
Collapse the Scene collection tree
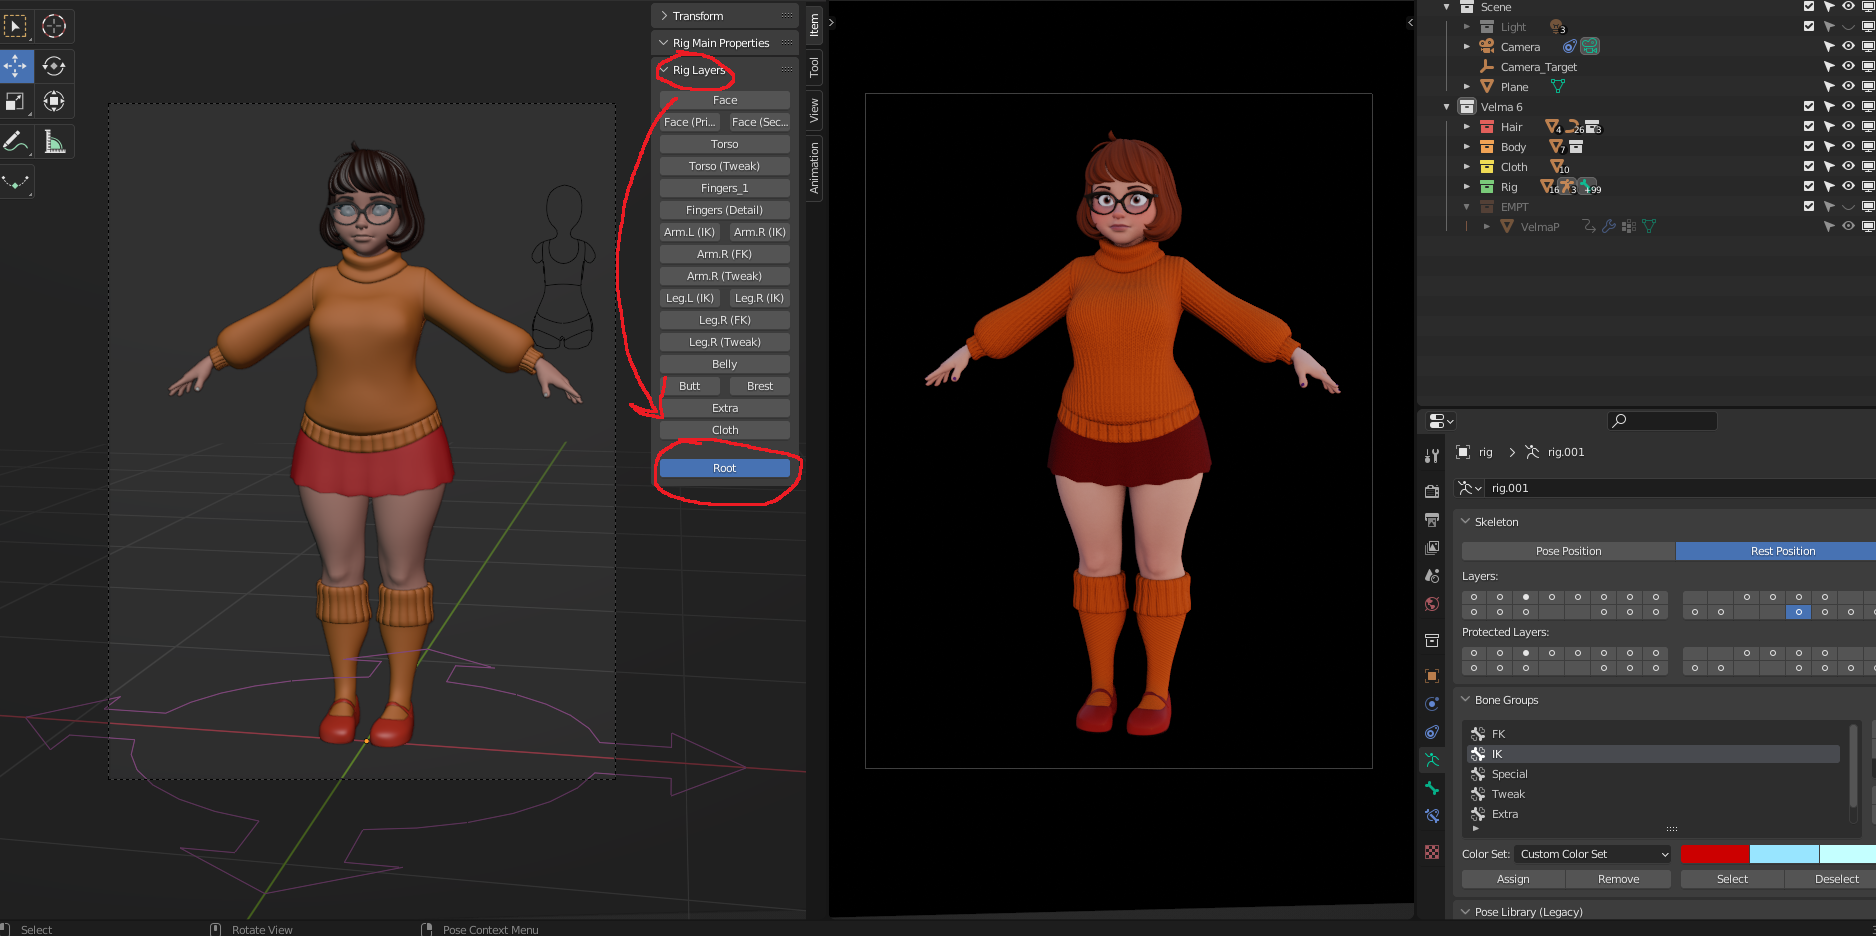(x=1446, y=7)
